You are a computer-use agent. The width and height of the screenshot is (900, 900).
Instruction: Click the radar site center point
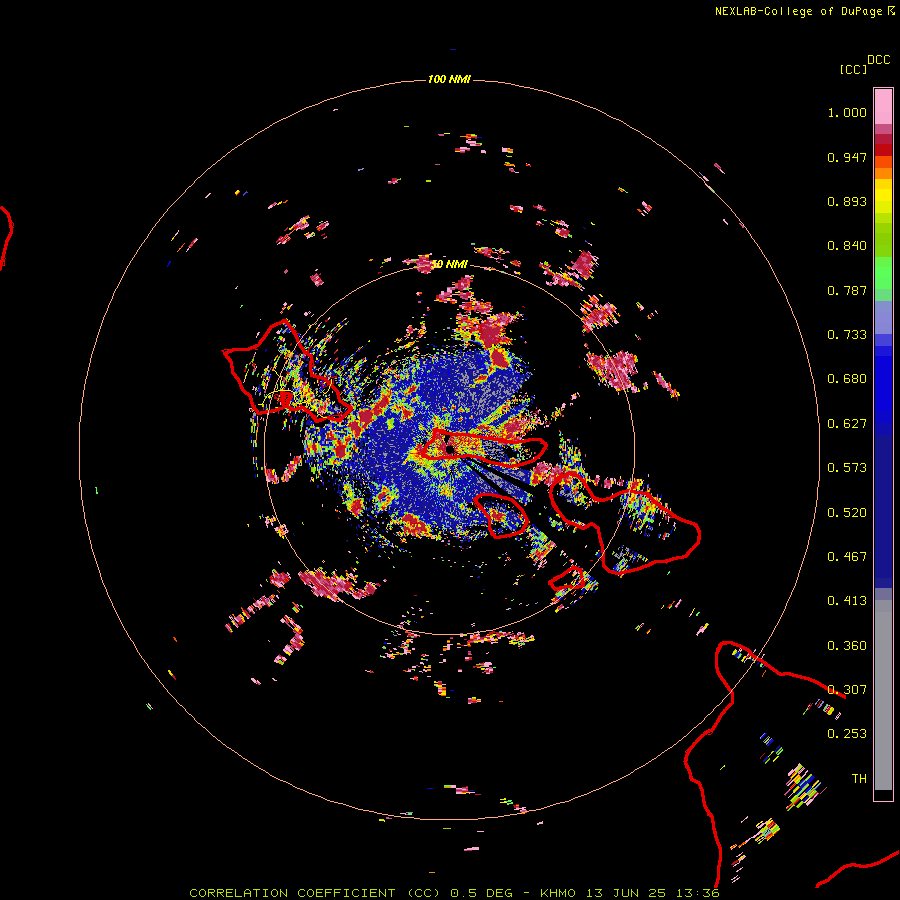(449, 449)
